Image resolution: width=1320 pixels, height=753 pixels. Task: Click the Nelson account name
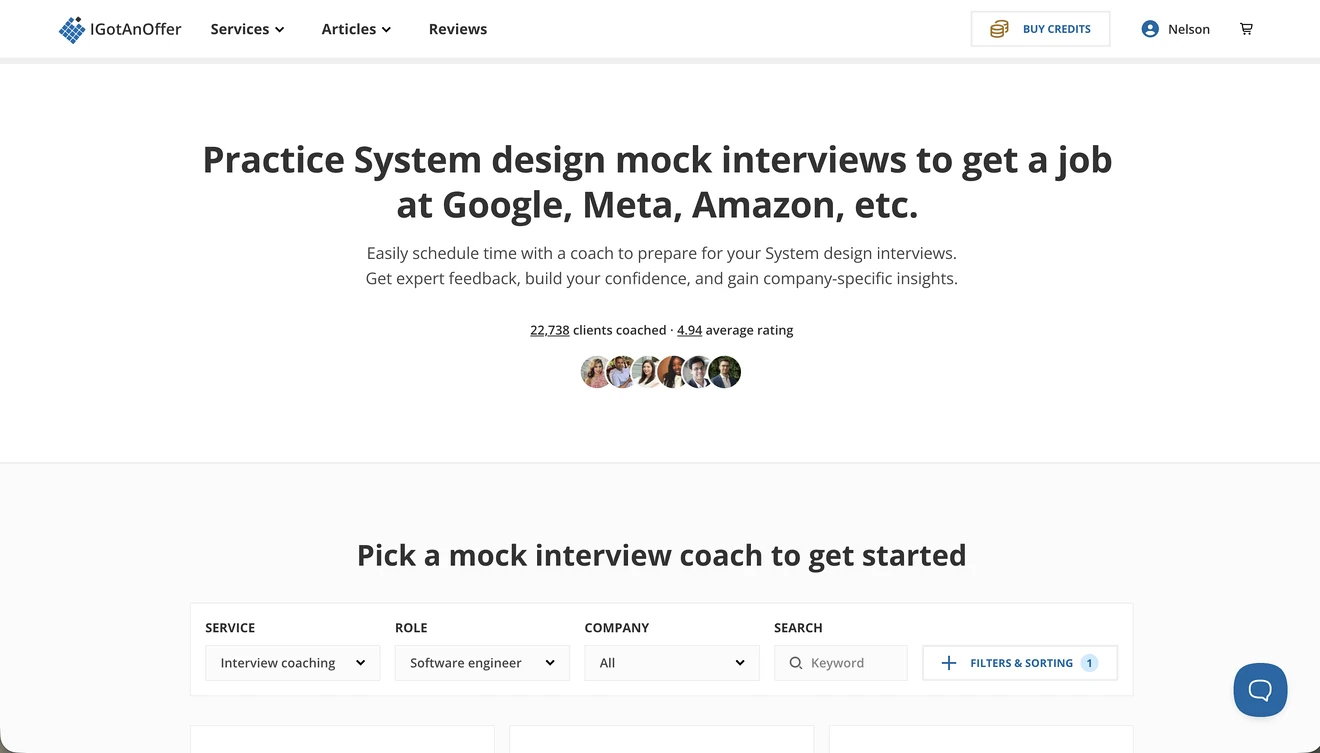[1189, 29]
